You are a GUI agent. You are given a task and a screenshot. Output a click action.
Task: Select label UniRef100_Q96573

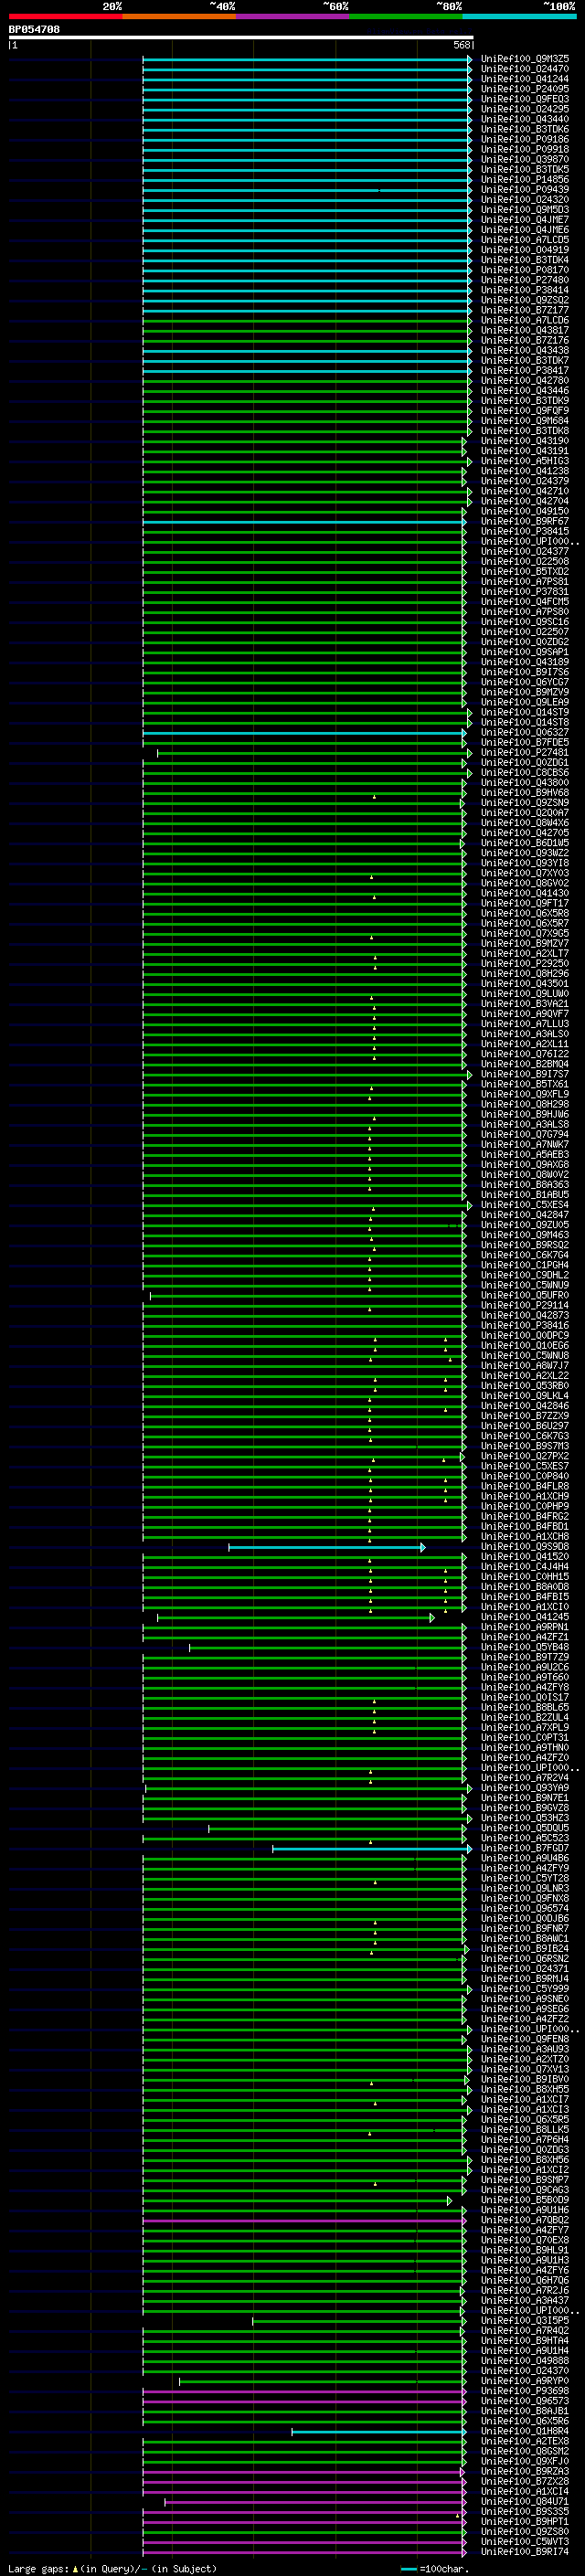point(525,2400)
